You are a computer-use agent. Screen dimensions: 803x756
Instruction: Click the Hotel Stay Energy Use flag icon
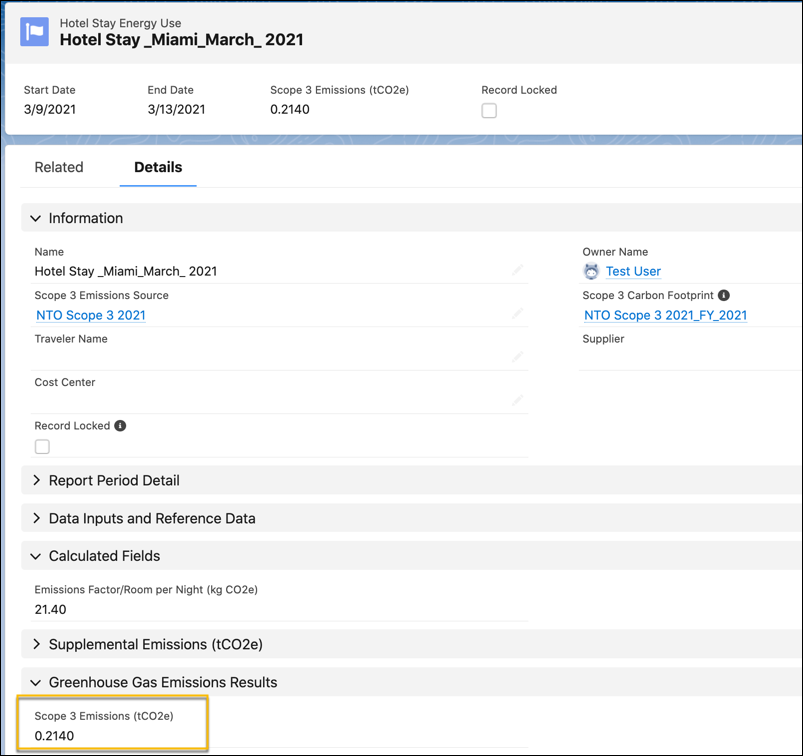click(x=34, y=32)
